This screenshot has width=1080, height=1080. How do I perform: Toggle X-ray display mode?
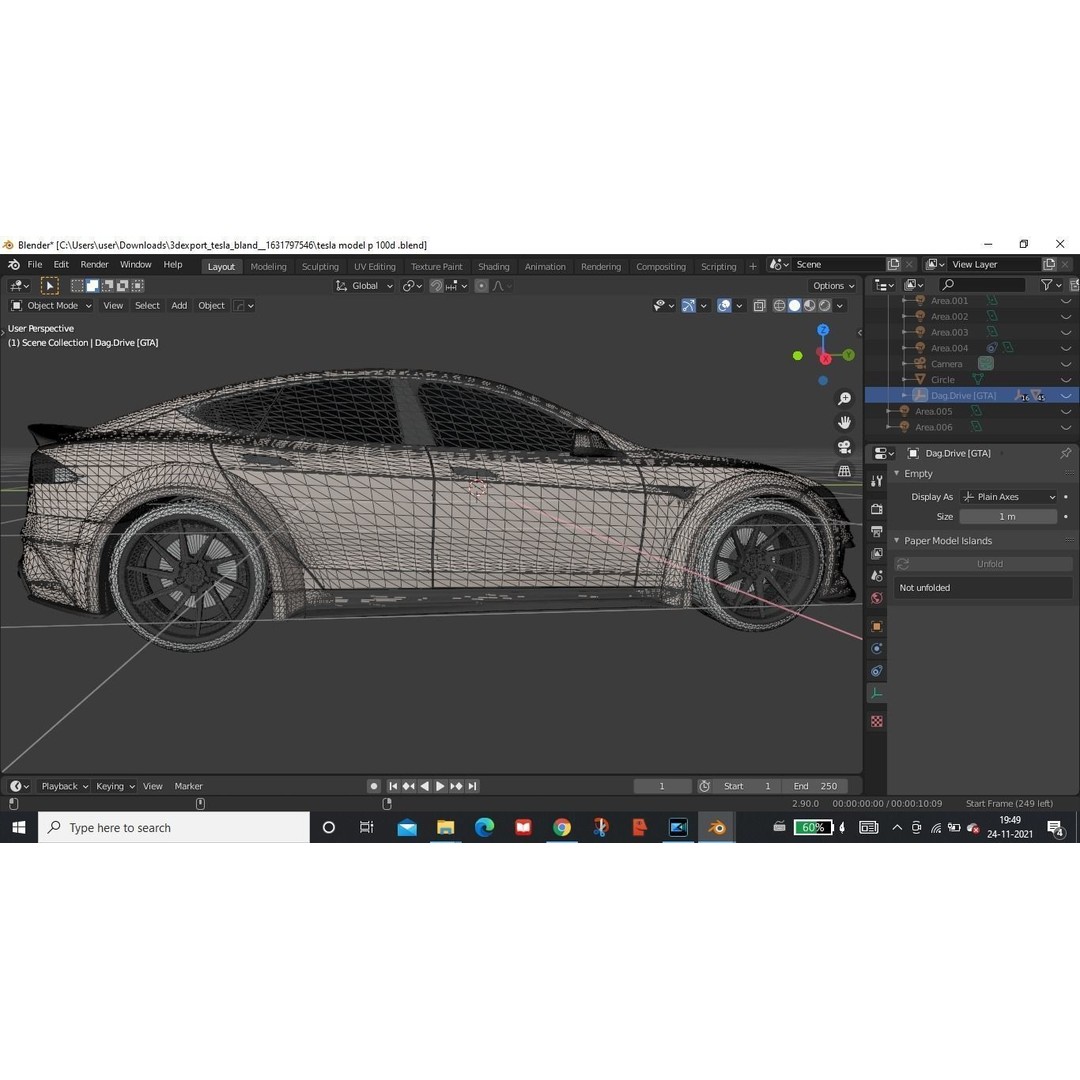click(759, 305)
